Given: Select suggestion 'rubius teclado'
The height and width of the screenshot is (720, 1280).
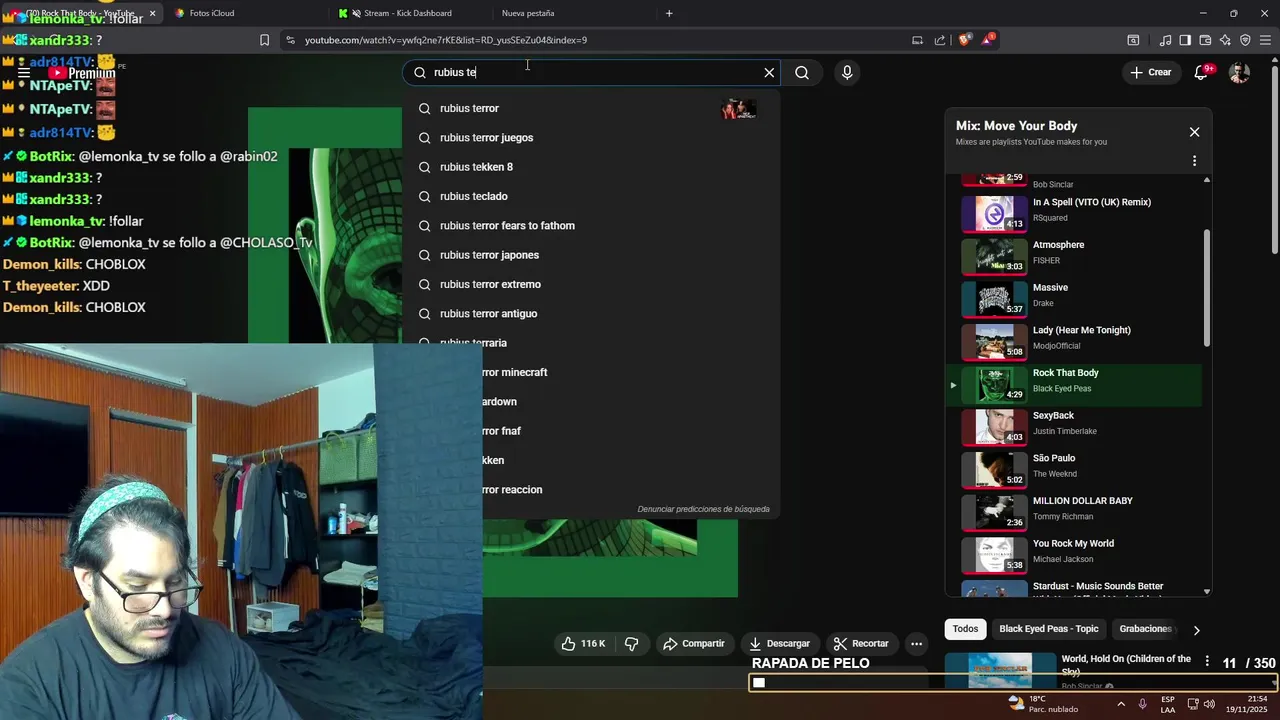Looking at the screenshot, I should point(590,196).
